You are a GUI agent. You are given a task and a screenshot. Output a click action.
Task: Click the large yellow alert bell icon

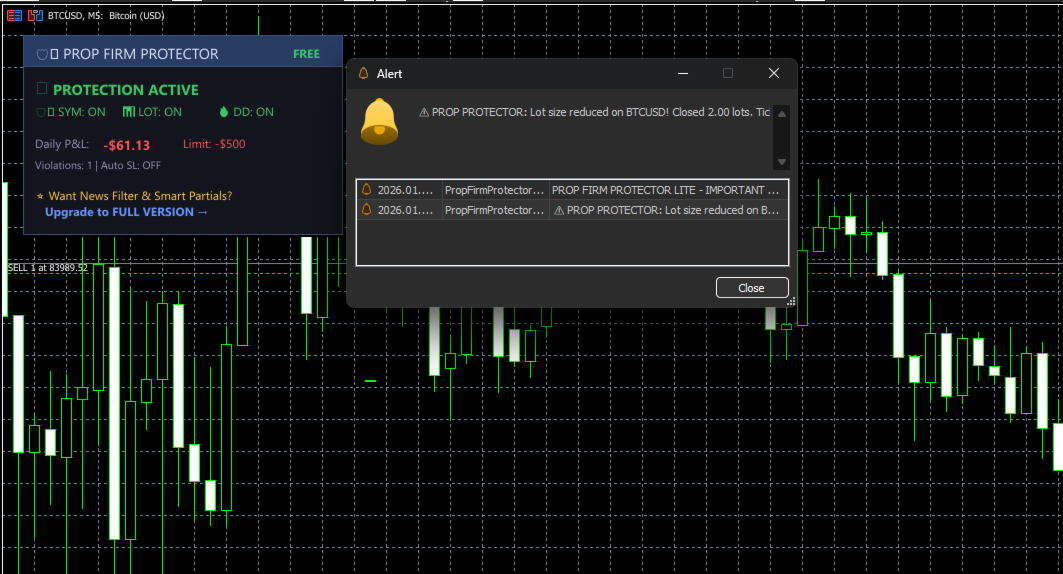point(379,122)
